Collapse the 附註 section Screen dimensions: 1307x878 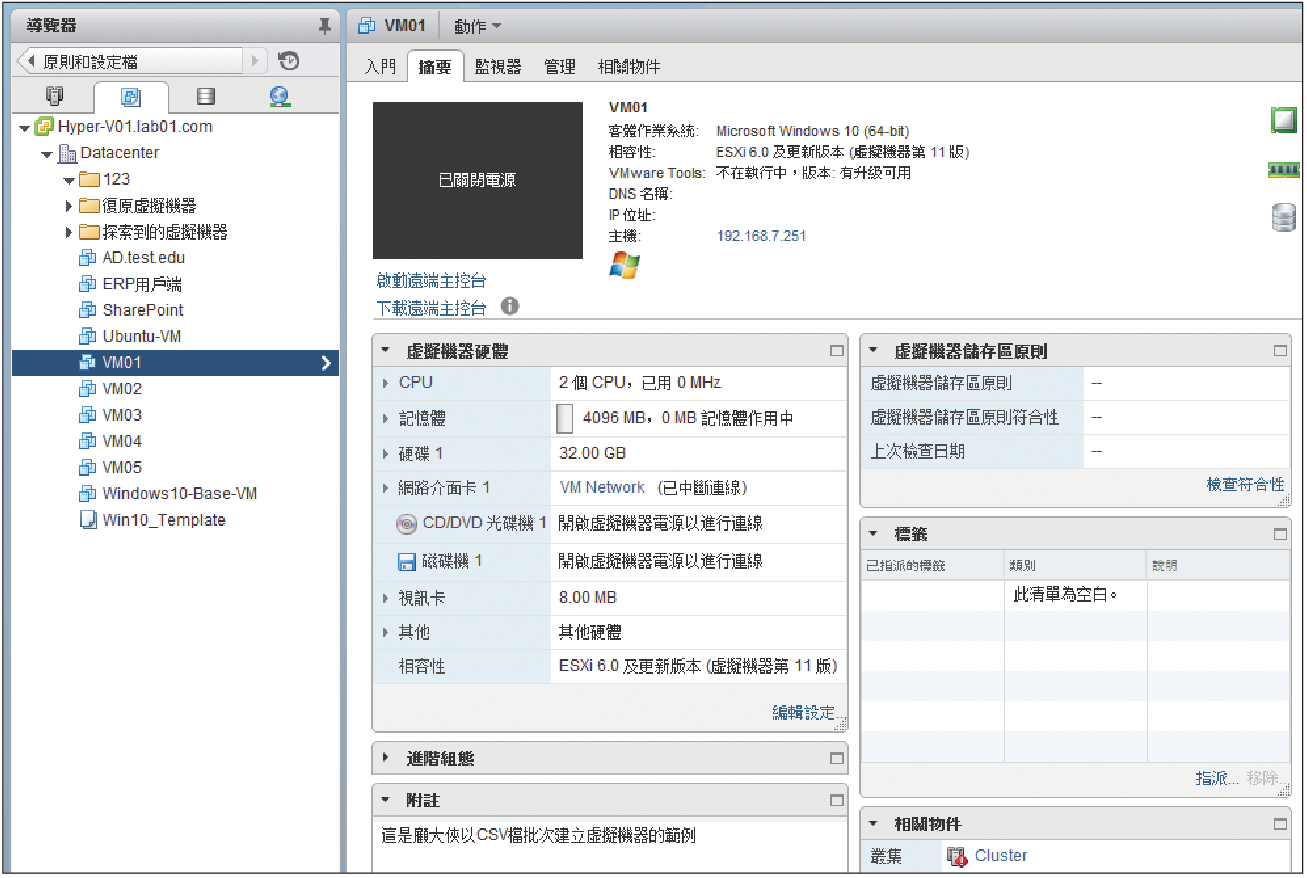(386, 801)
